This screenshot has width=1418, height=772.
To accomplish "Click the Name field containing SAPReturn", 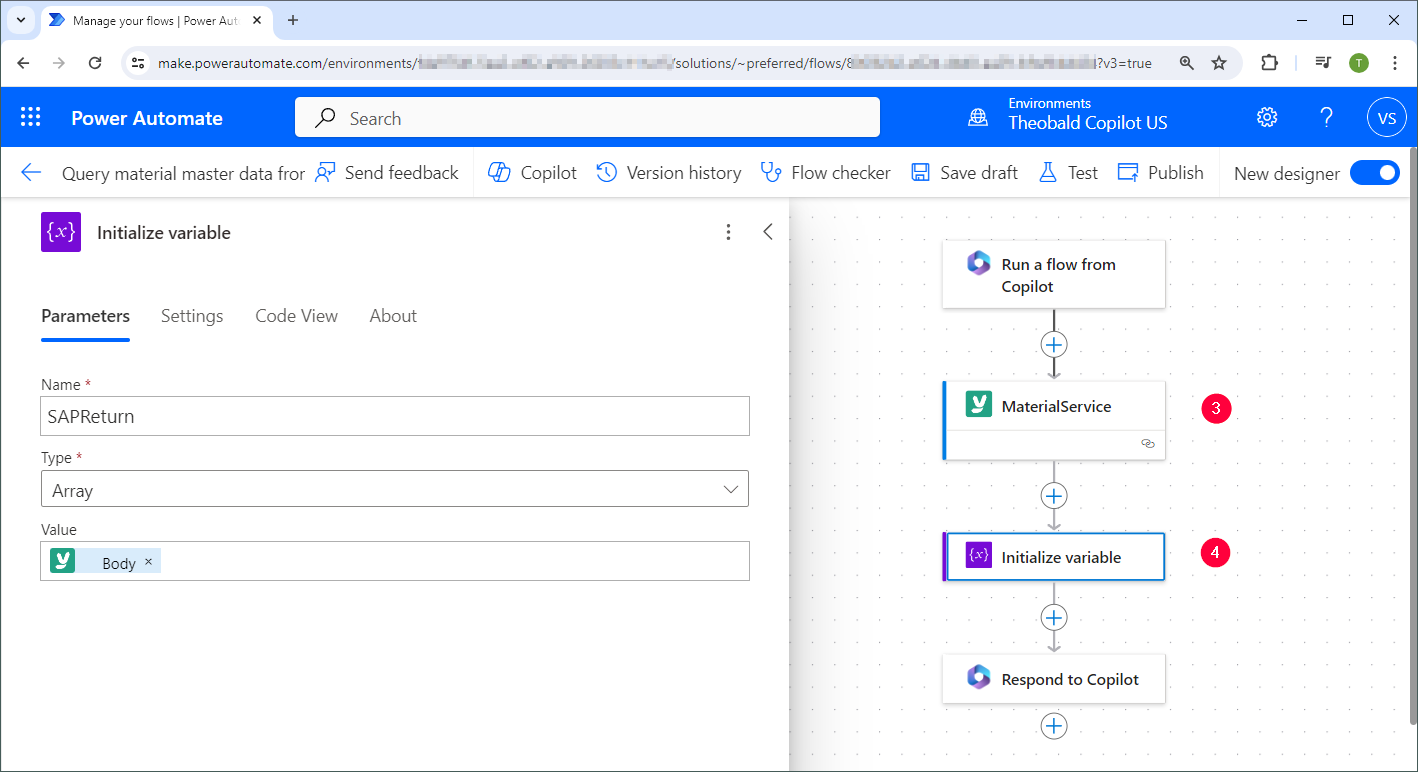I will click(x=395, y=416).
